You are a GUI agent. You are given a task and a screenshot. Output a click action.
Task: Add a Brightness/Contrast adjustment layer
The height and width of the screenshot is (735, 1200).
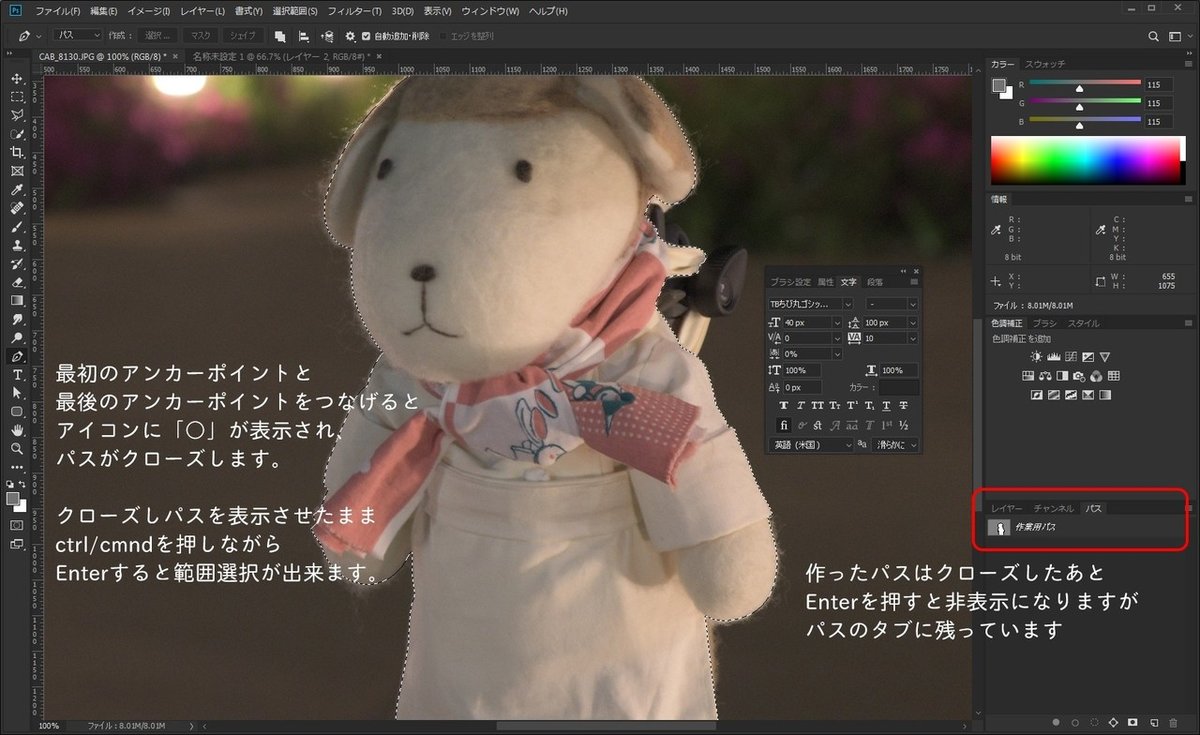pyautogui.click(x=1035, y=356)
